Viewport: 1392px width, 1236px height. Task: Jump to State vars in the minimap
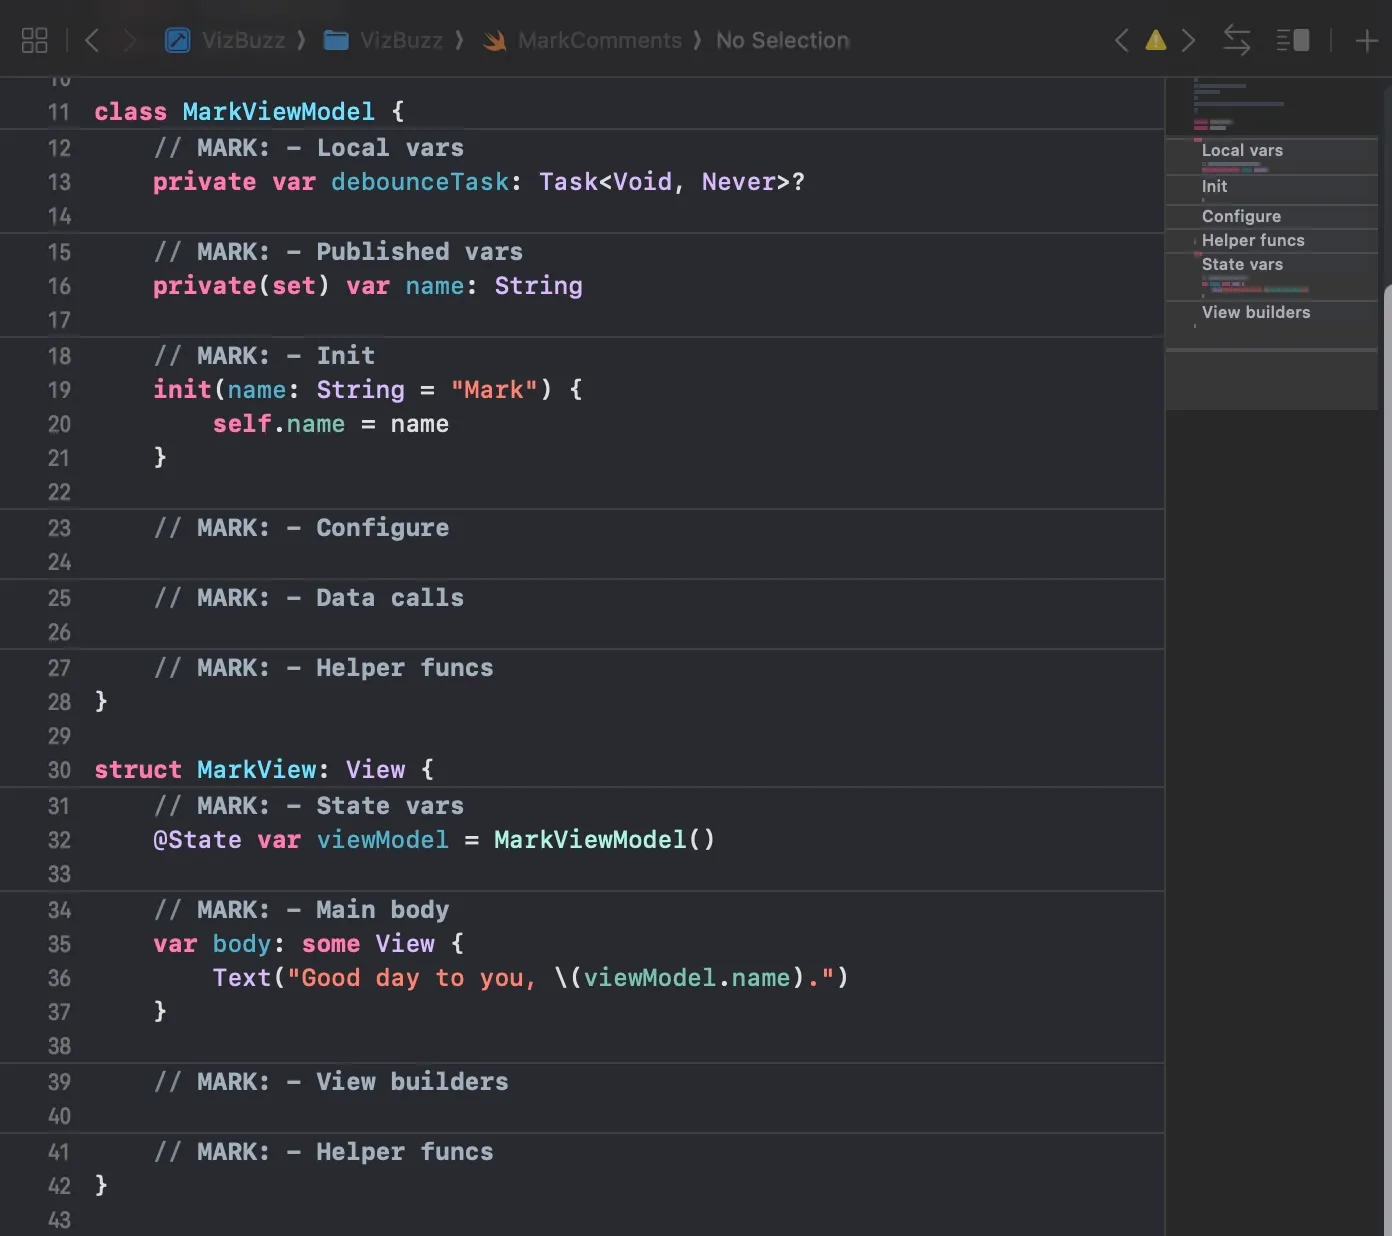pos(1242,264)
